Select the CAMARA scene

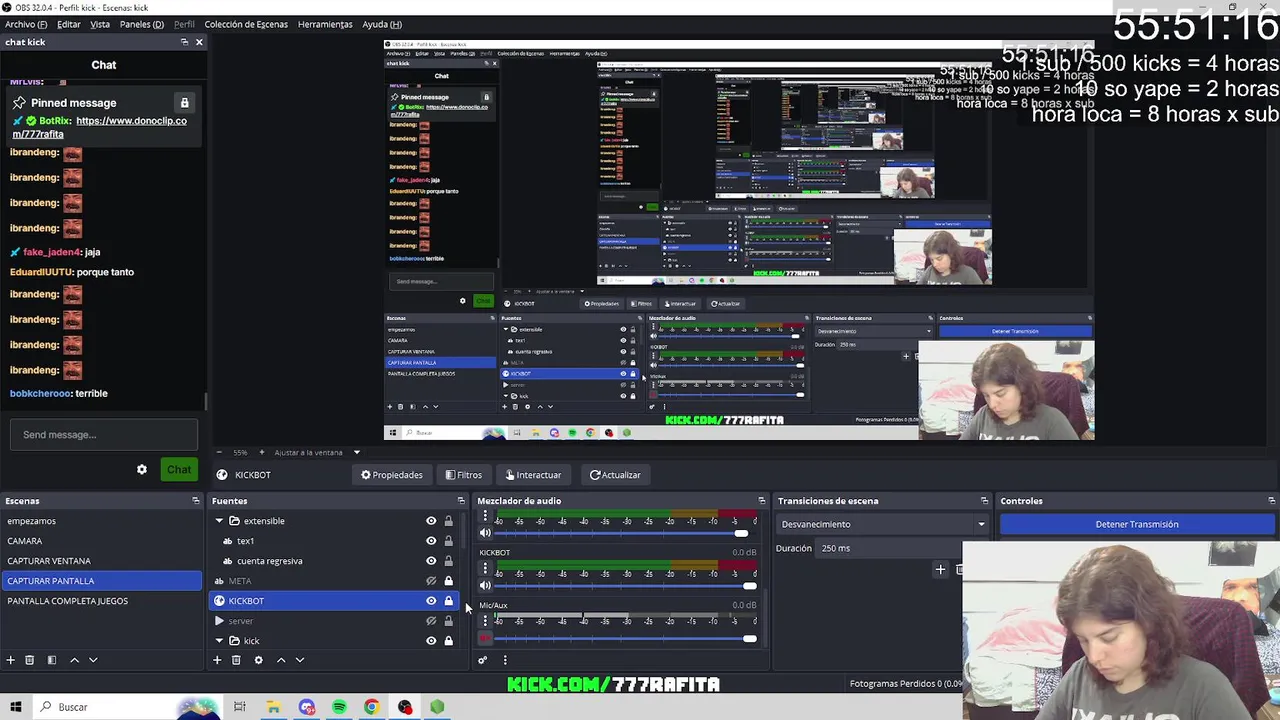(101, 541)
